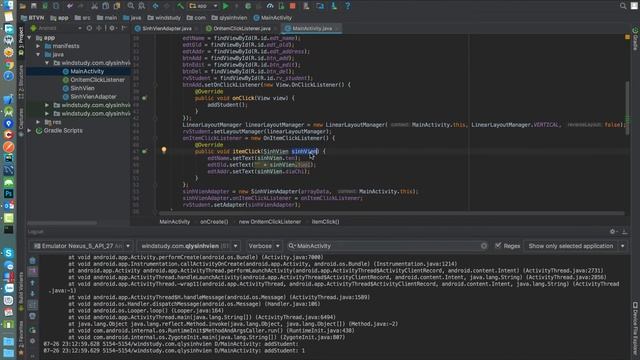
Task: Click onCreate() in editor breadcrumb
Action: coord(214,222)
